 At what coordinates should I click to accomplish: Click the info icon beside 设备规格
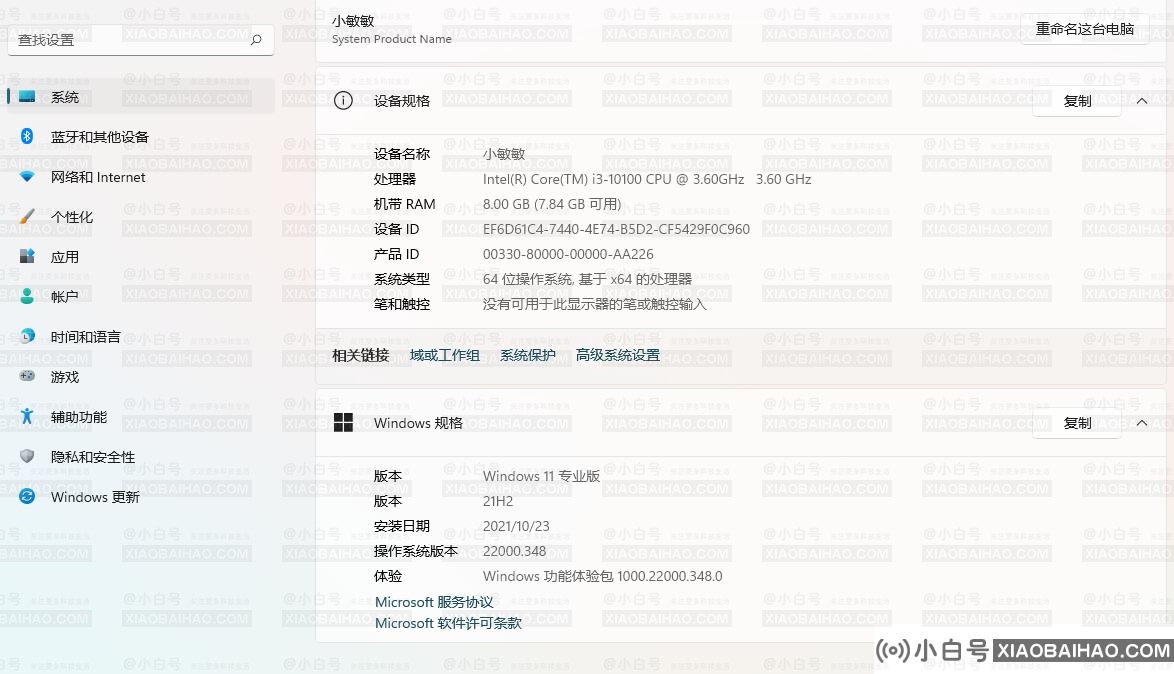pos(343,100)
